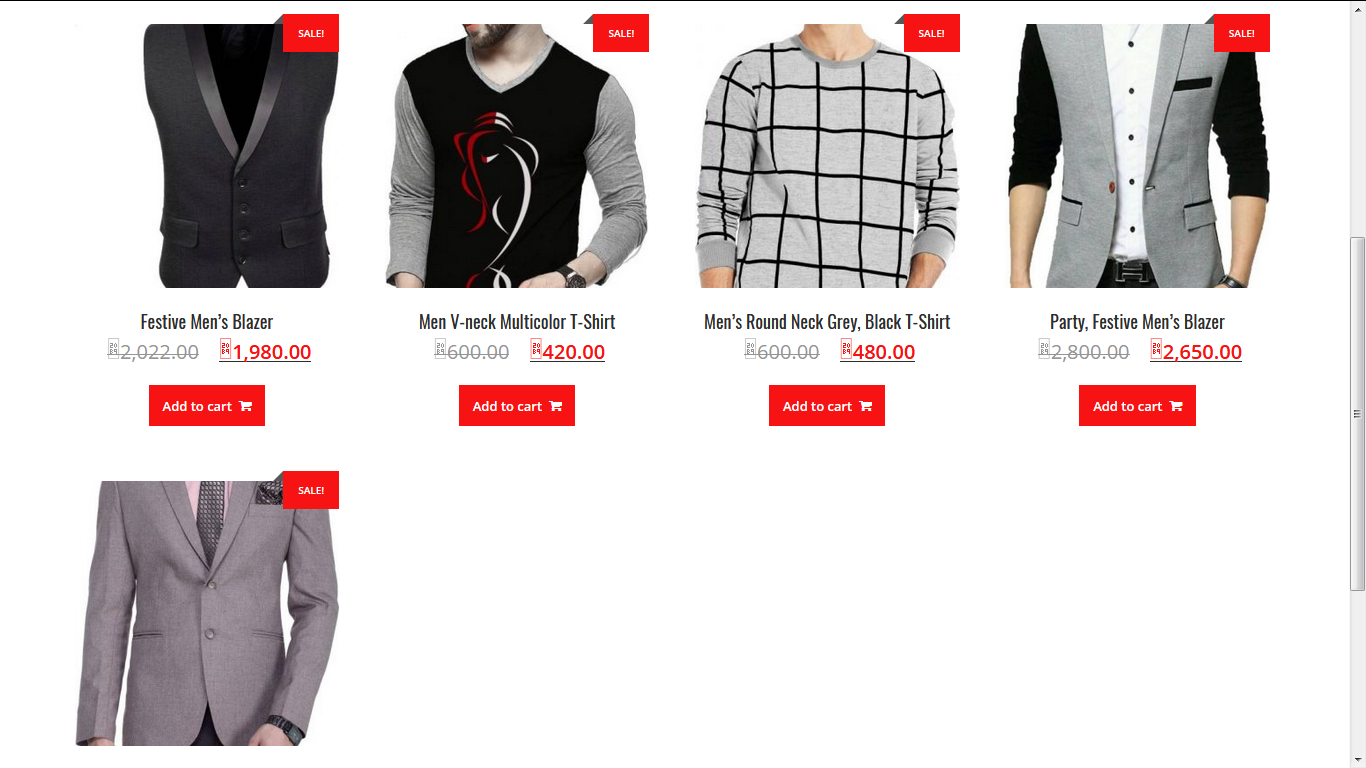
Task: Open the Party, Festive Men's Blazer title link
Action: tap(1137, 322)
